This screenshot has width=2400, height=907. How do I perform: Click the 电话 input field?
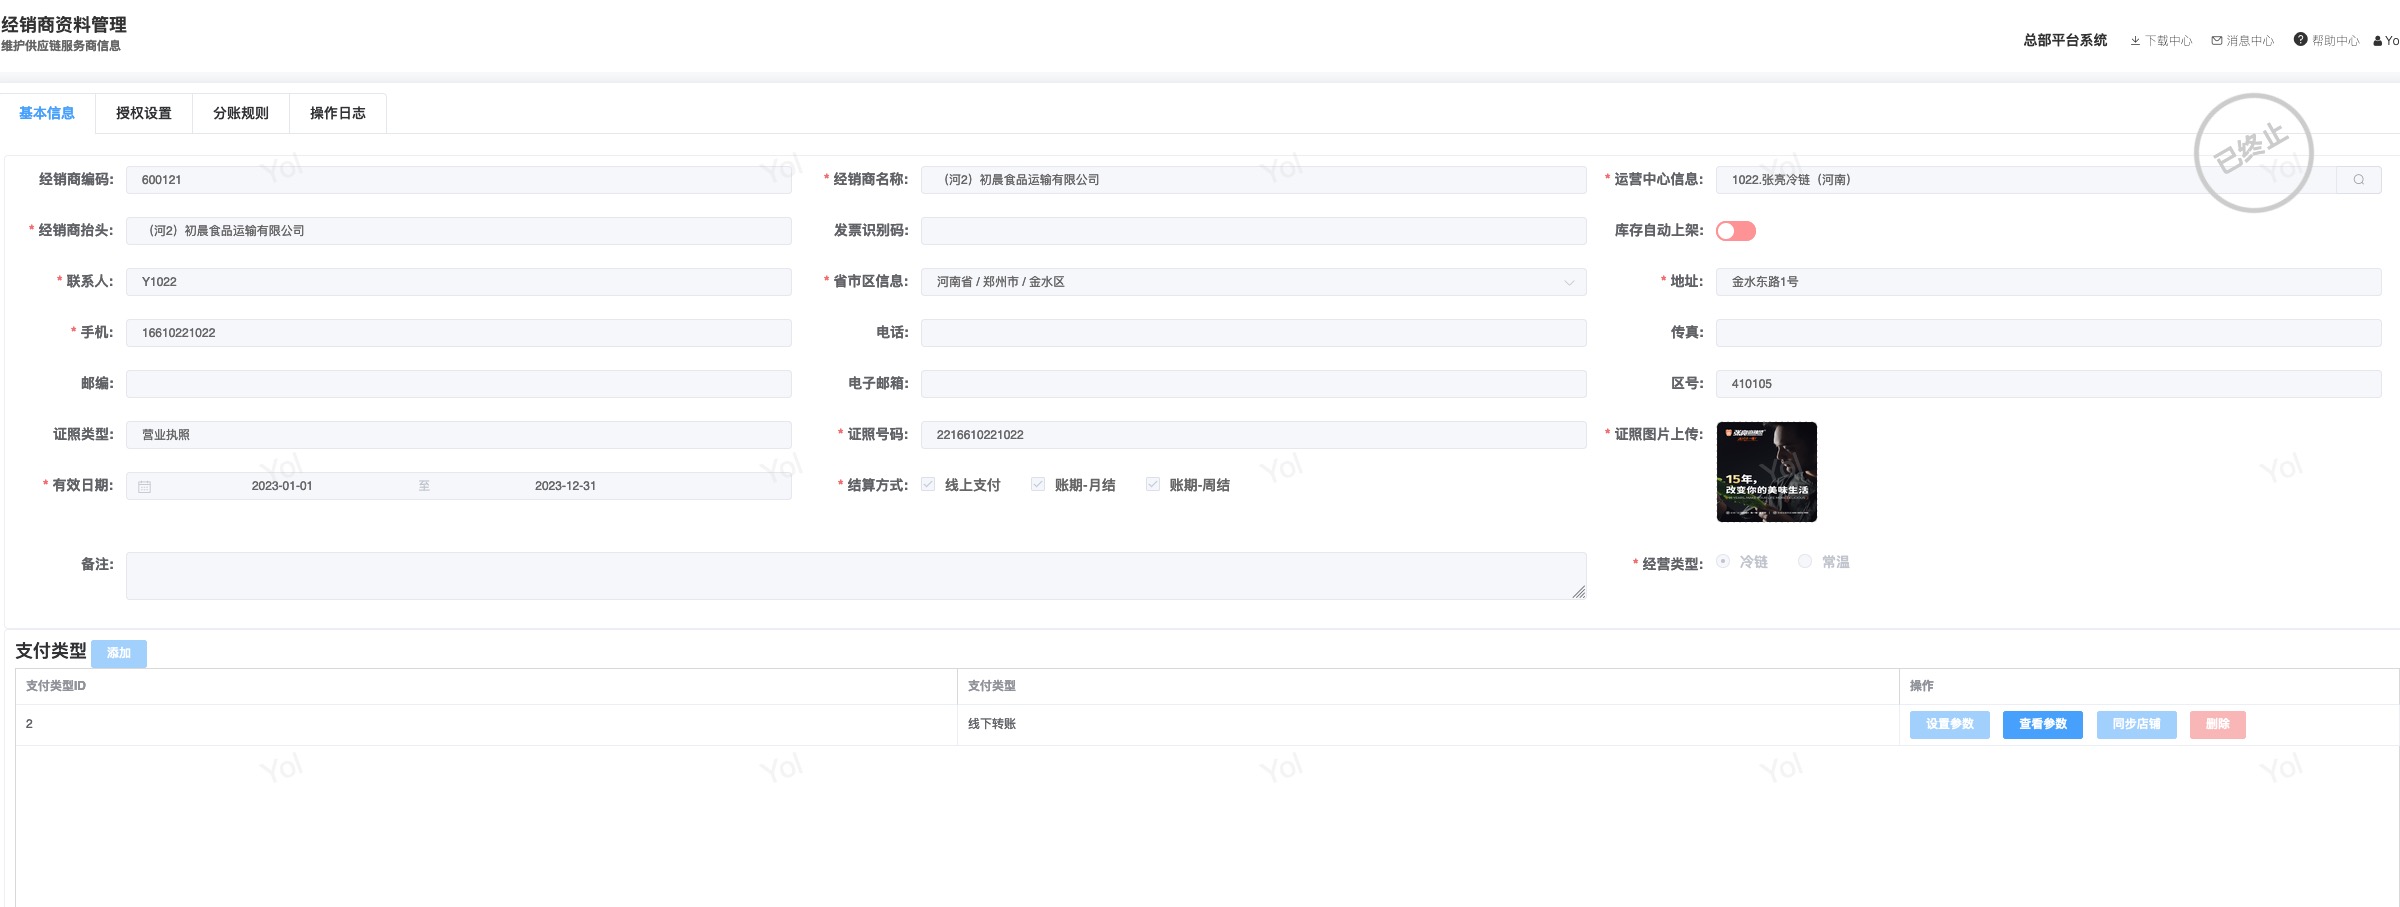click(1253, 333)
